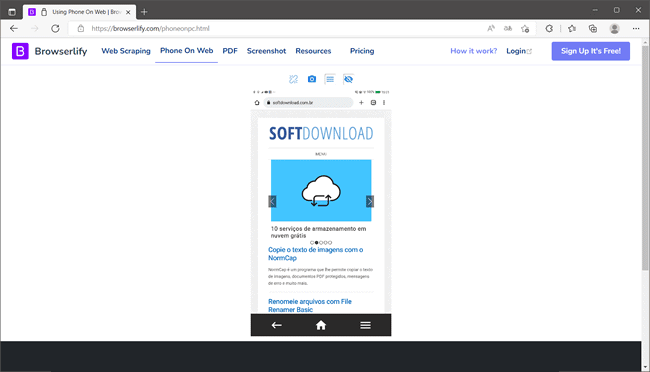The width and height of the screenshot is (650, 372).
Task: Refresh the page in Edge
Action: tap(55, 29)
